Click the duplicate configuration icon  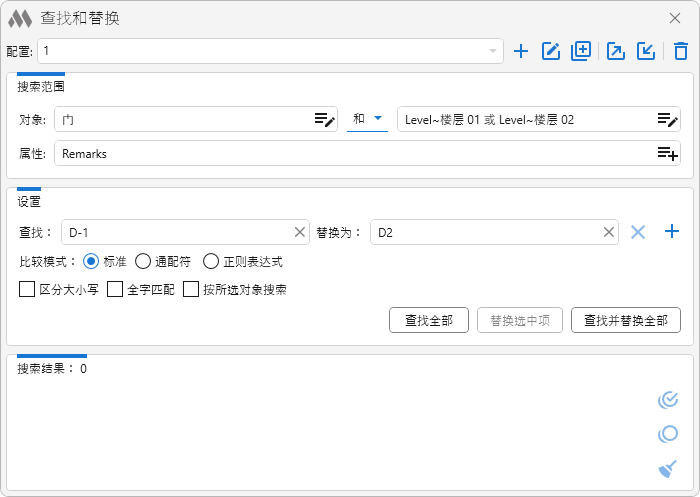tap(581, 51)
